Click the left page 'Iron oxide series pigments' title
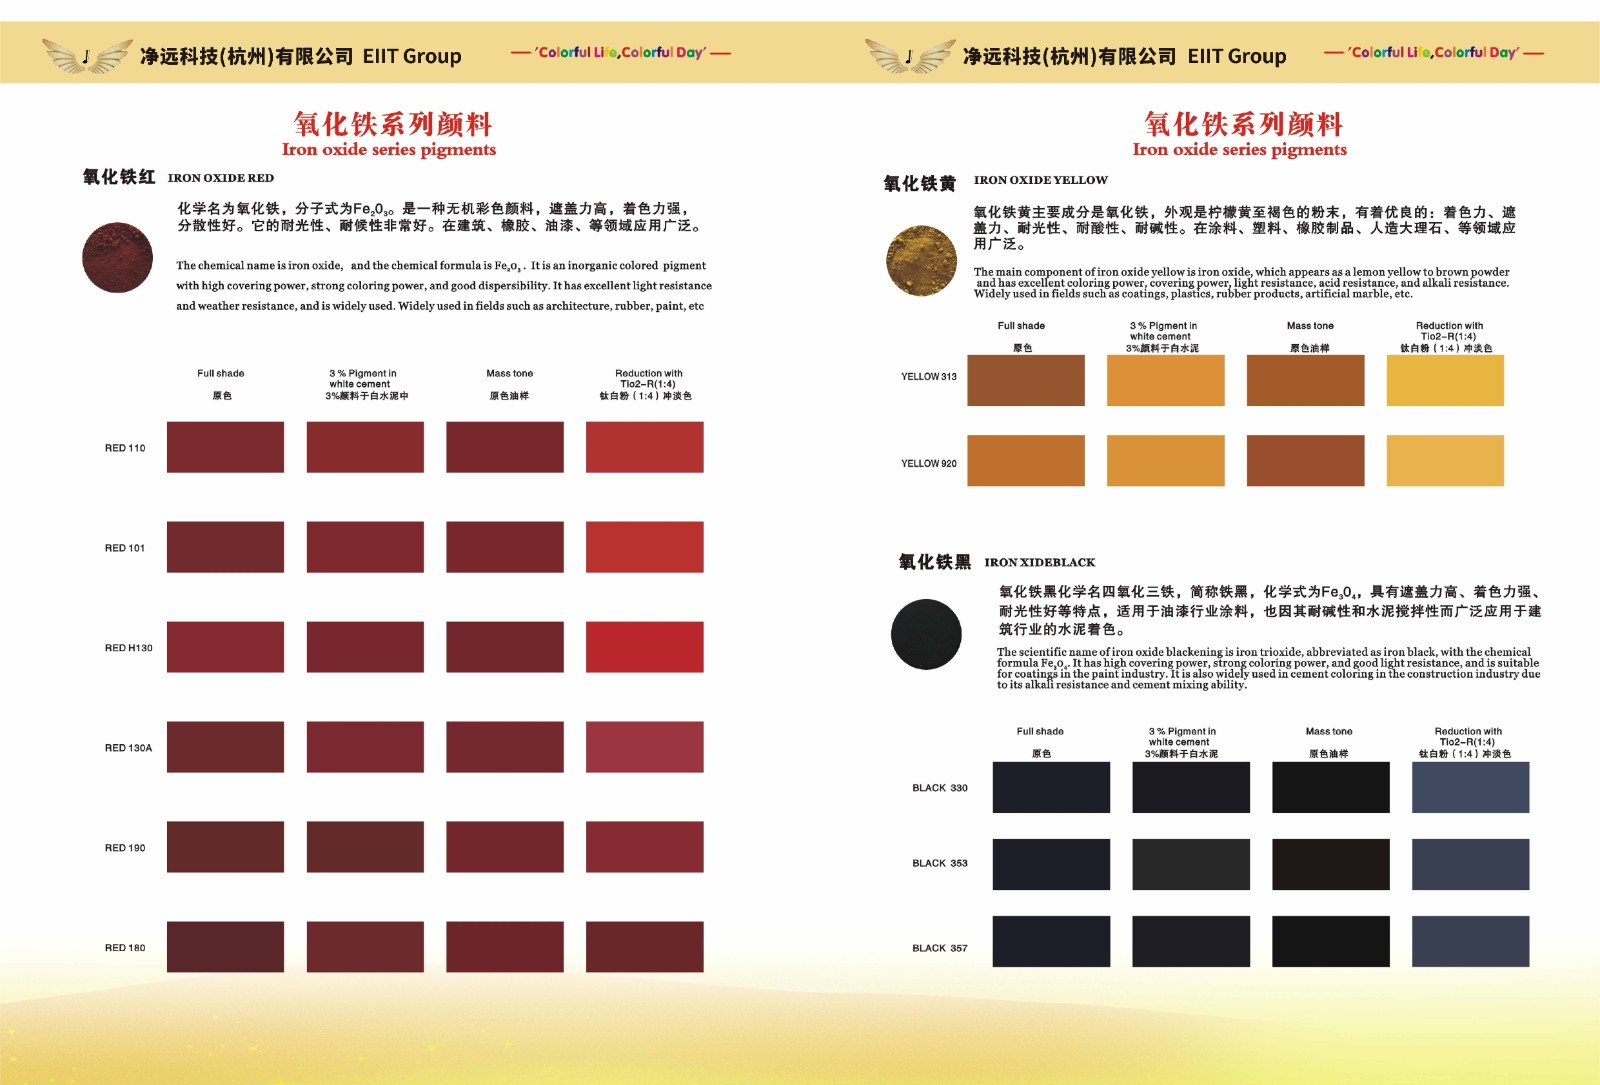Image resolution: width=1600 pixels, height=1085 pixels. click(x=389, y=149)
